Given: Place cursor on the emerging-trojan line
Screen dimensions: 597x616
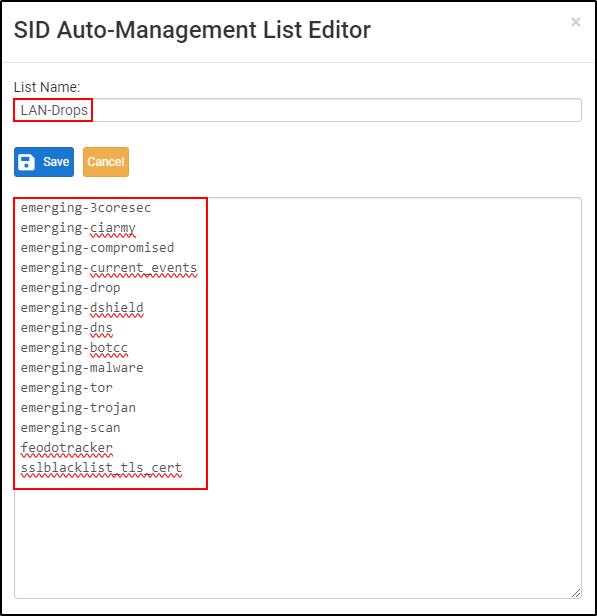Looking at the screenshot, I should pyautogui.click(x=78, y=408).
